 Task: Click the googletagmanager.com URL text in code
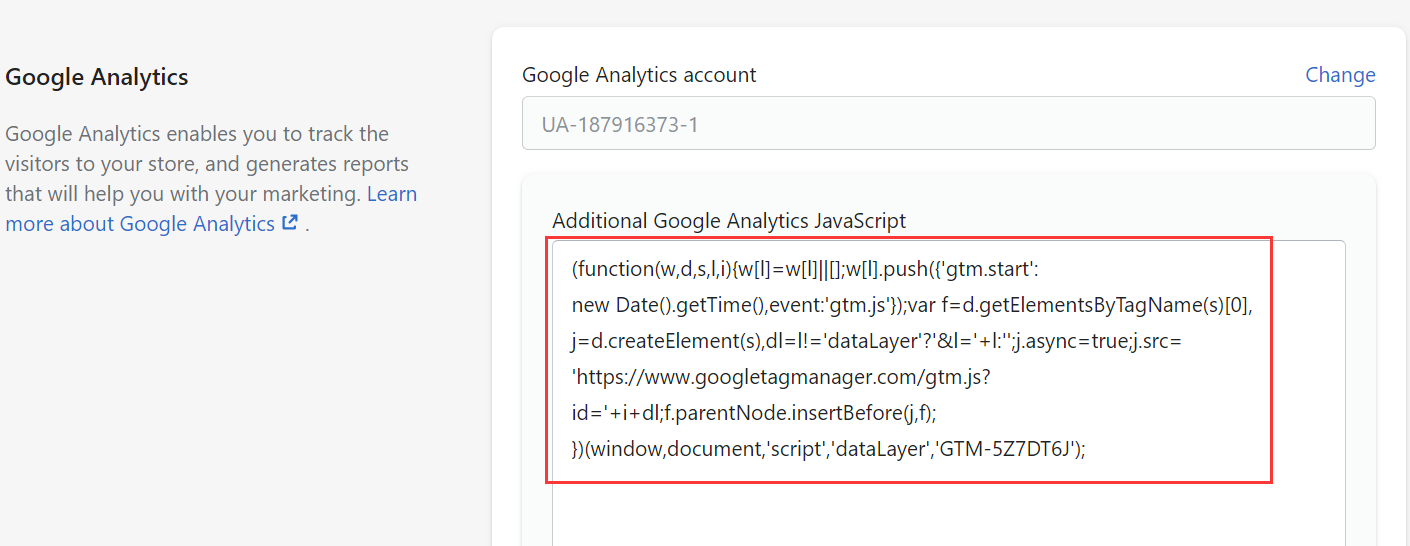pos(780,377)
